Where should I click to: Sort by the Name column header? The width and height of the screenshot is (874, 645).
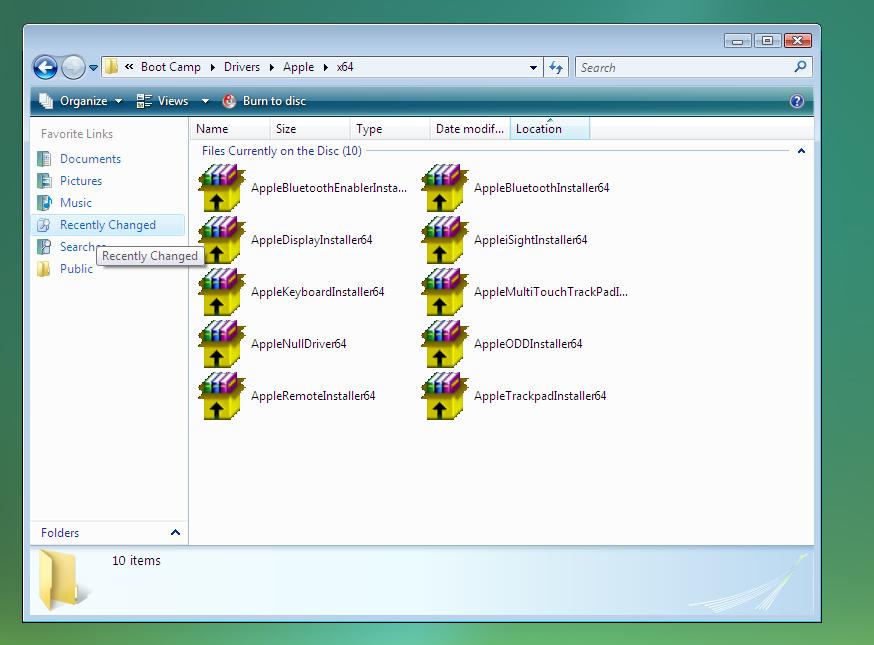coord(229,129)
